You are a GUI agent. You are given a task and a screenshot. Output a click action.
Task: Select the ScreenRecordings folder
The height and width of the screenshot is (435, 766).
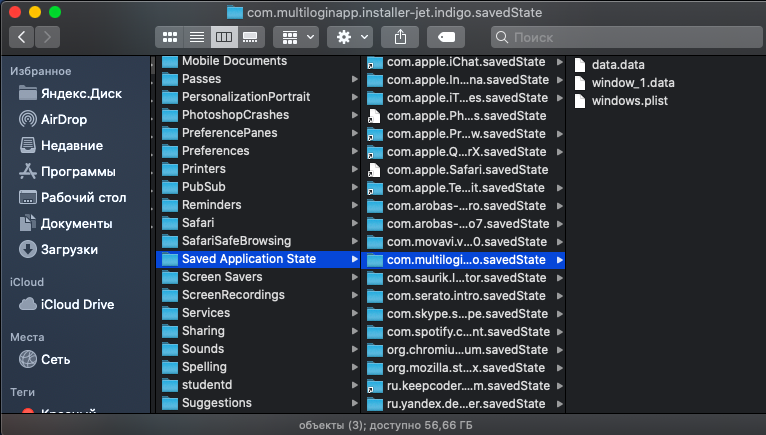(x=258, y=295)
